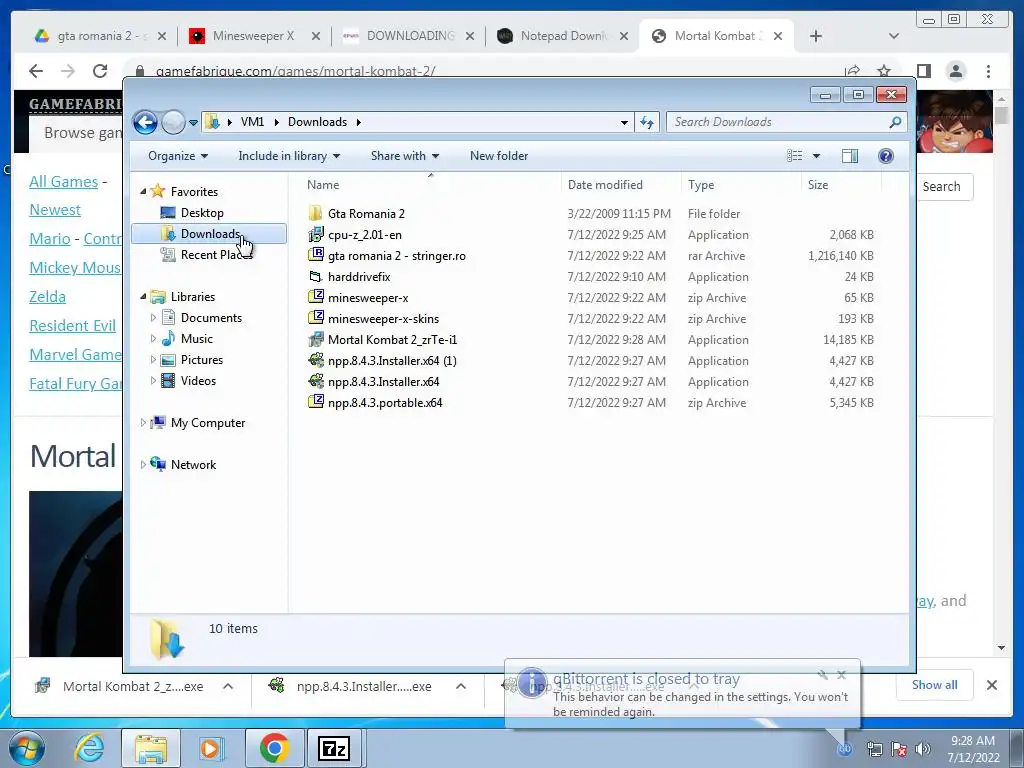This screenshot has width=1024, height=768.
Task: Bookmark this page with star icon
Action: (884, 71)
